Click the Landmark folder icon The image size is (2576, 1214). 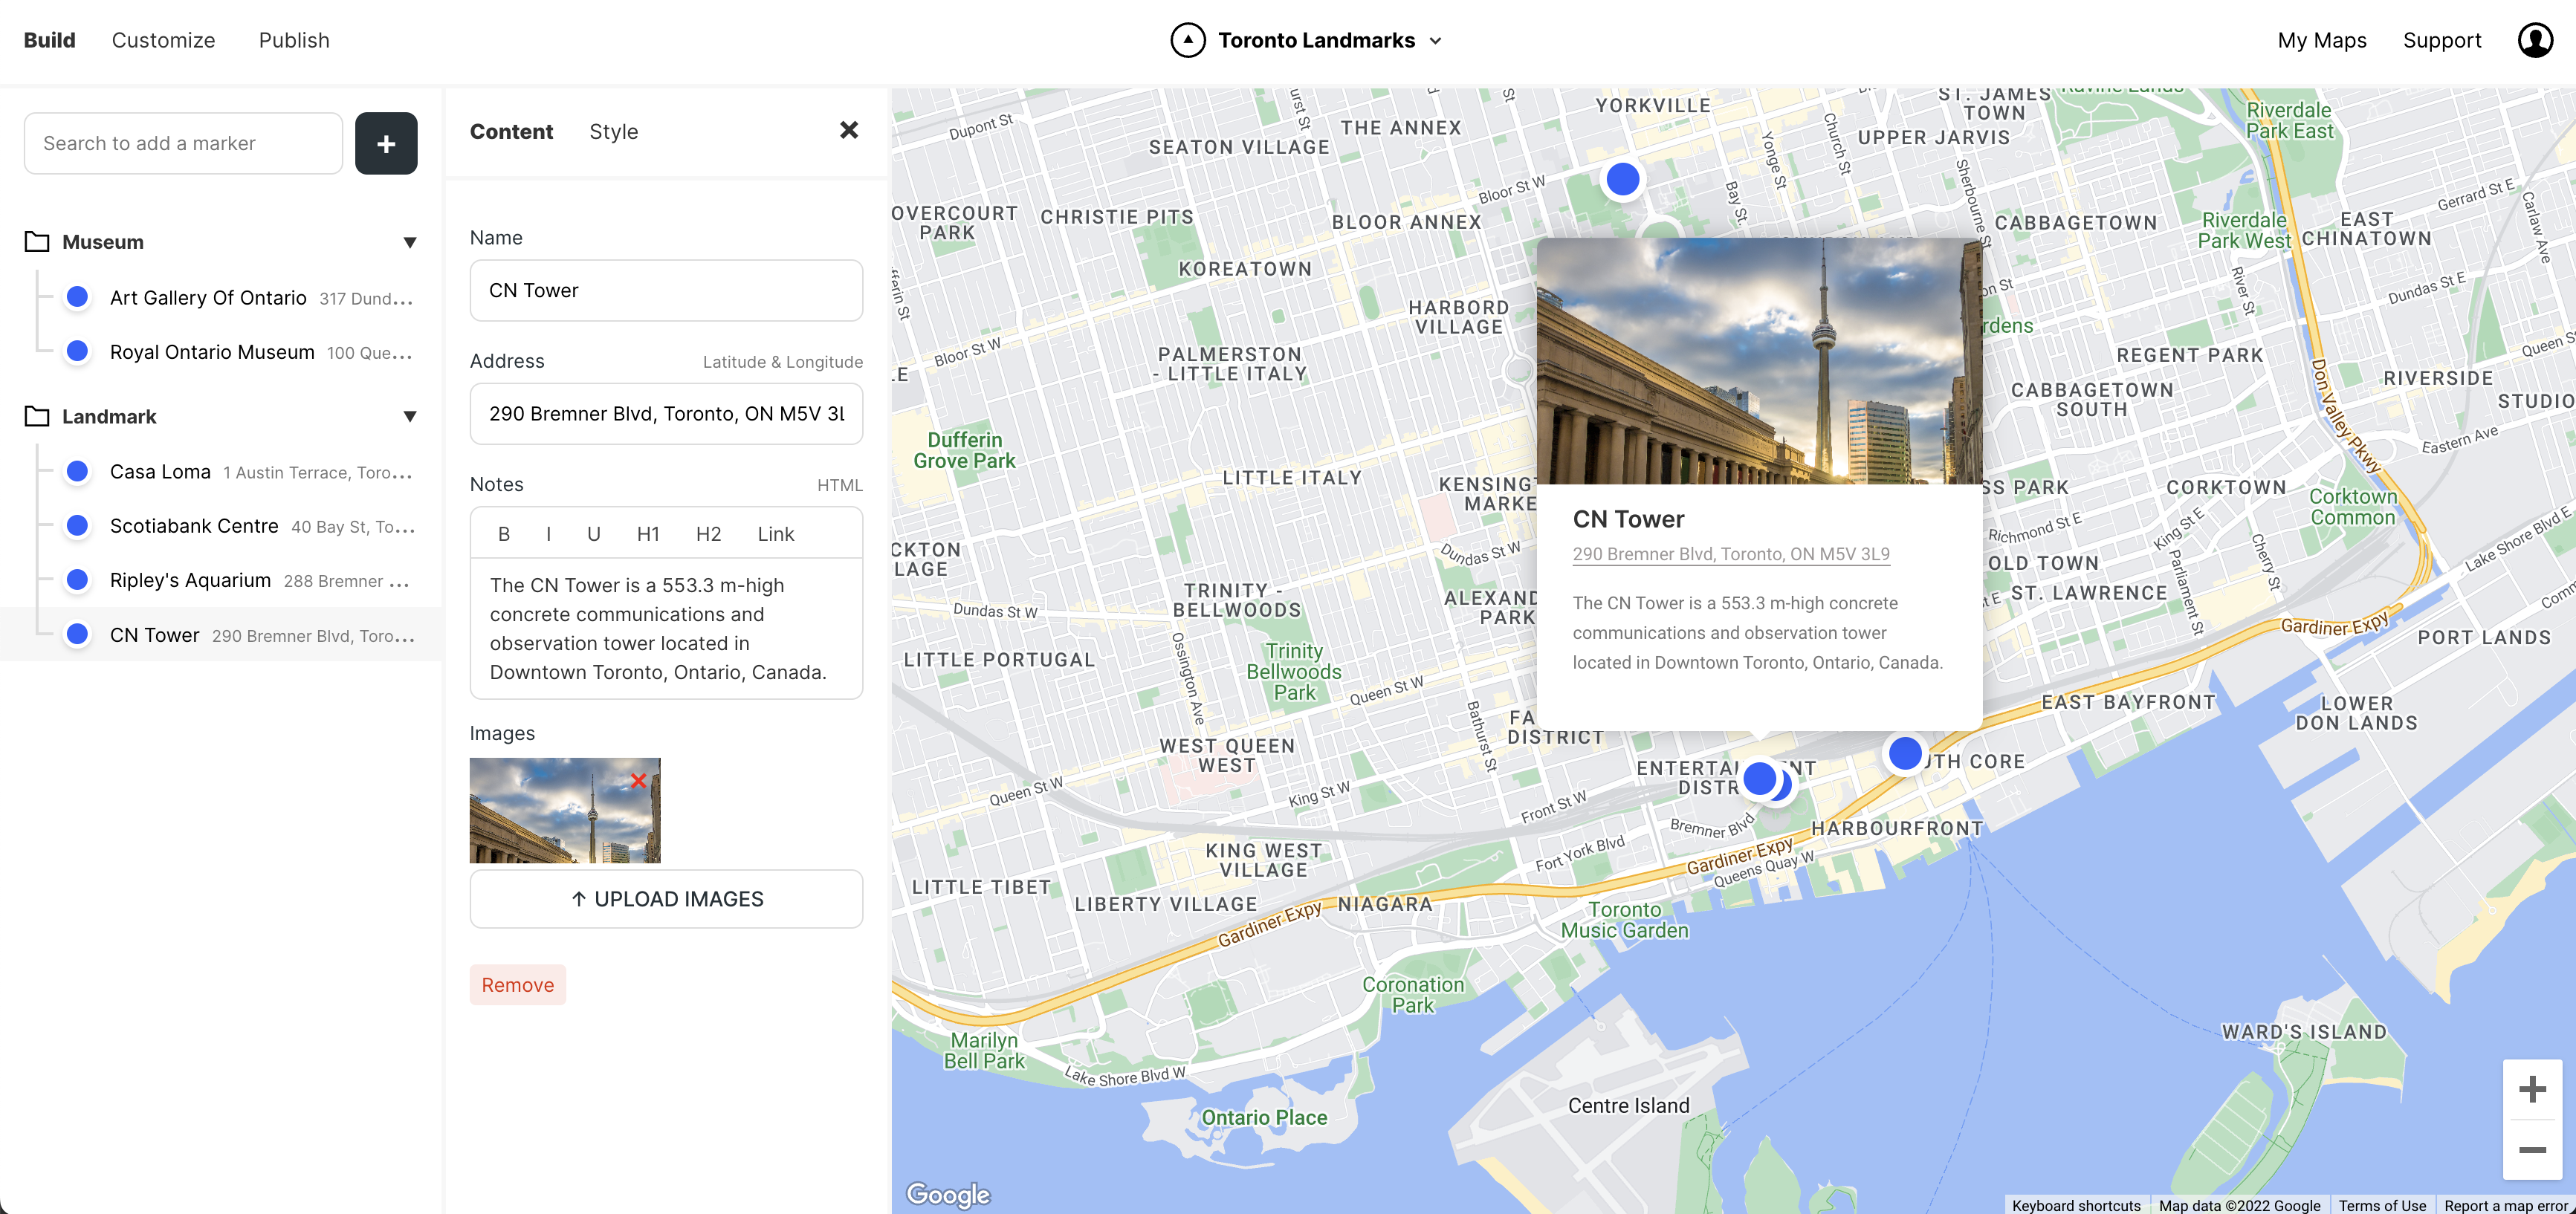coord(37,416)
